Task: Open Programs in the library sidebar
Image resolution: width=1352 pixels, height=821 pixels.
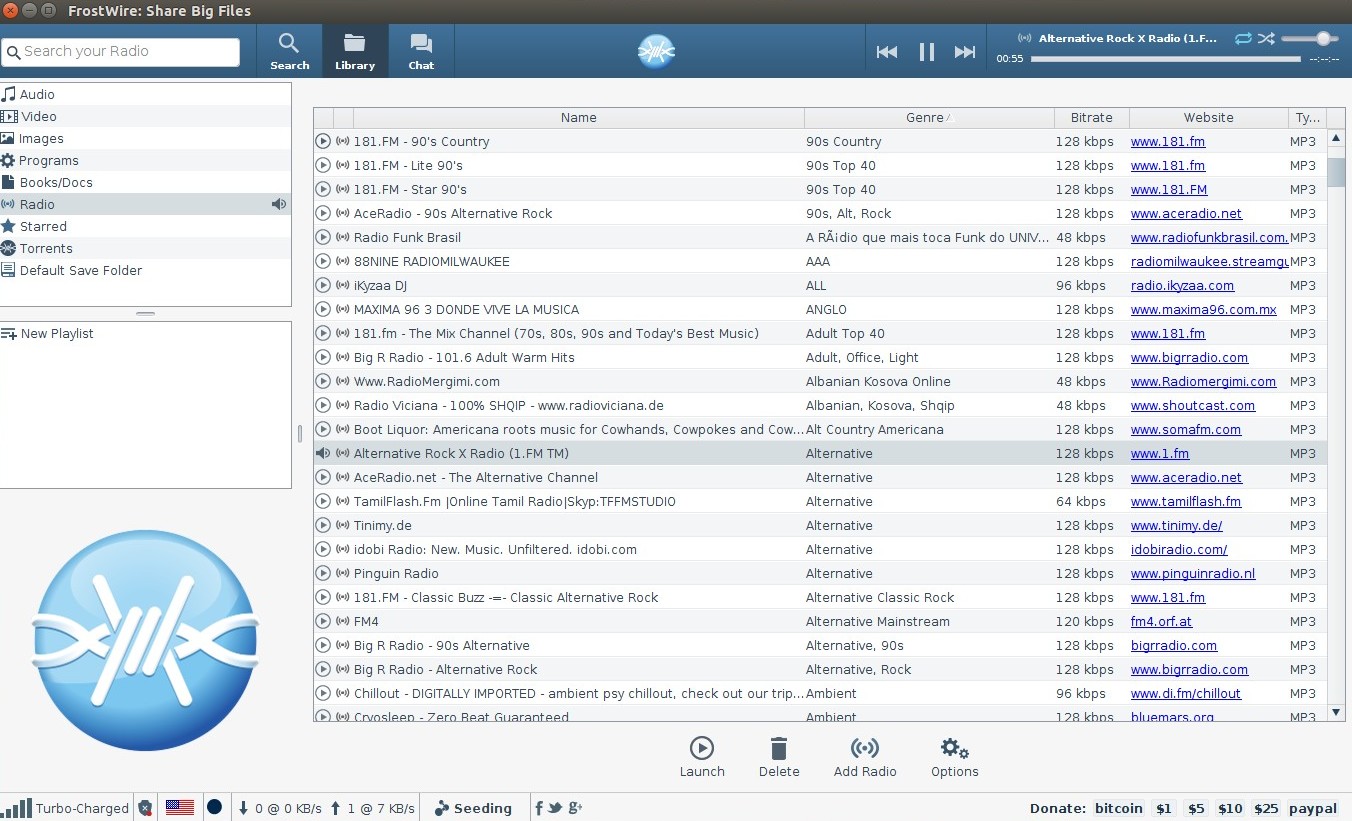Action: 145,160
